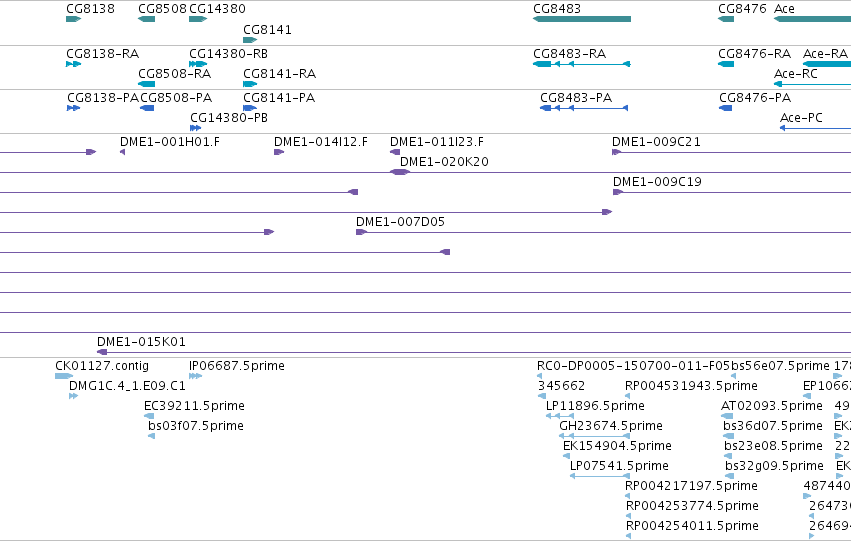This screenshot has width=851, height=541.
Task: Select RC0-DP0005-150700-011-F05 EST label
Action: (x=633, y=366)
